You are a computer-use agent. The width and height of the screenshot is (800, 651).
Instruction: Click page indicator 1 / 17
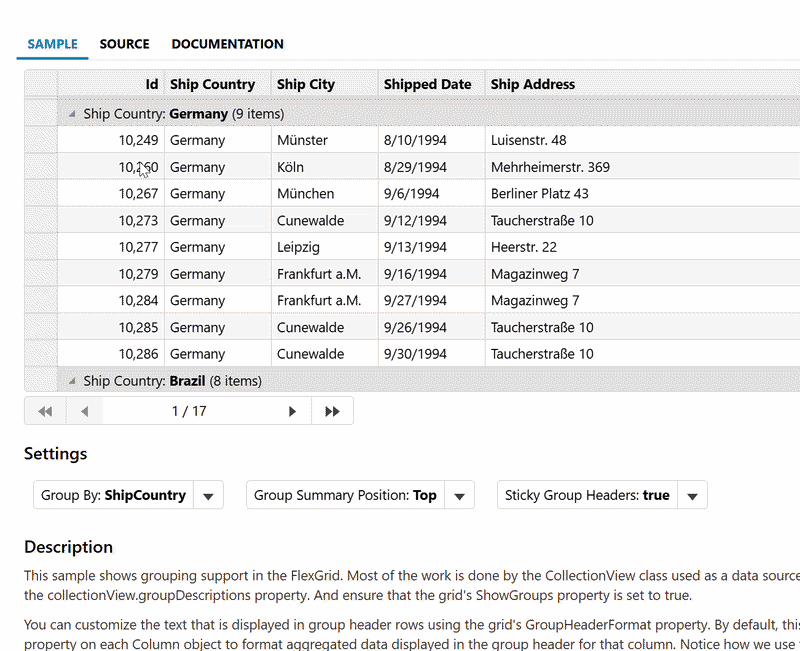tap(189, 411)
